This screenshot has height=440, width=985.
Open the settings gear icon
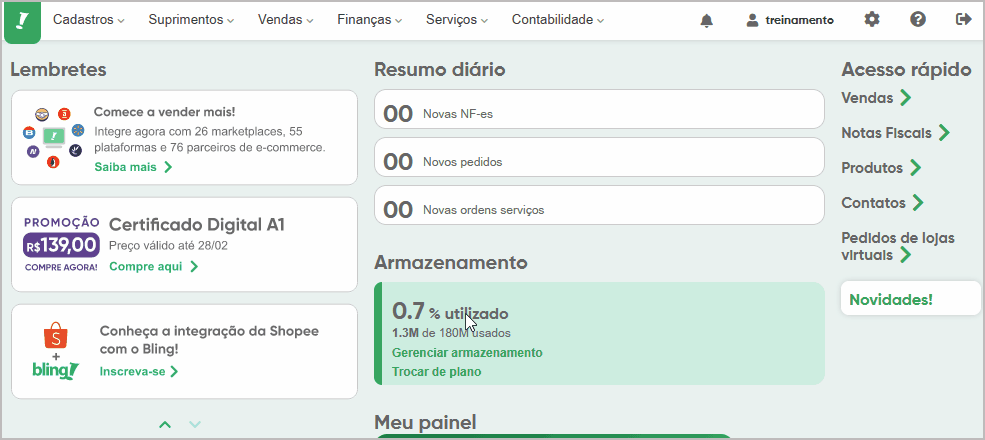pyautogui.click(x=871, y=19)
